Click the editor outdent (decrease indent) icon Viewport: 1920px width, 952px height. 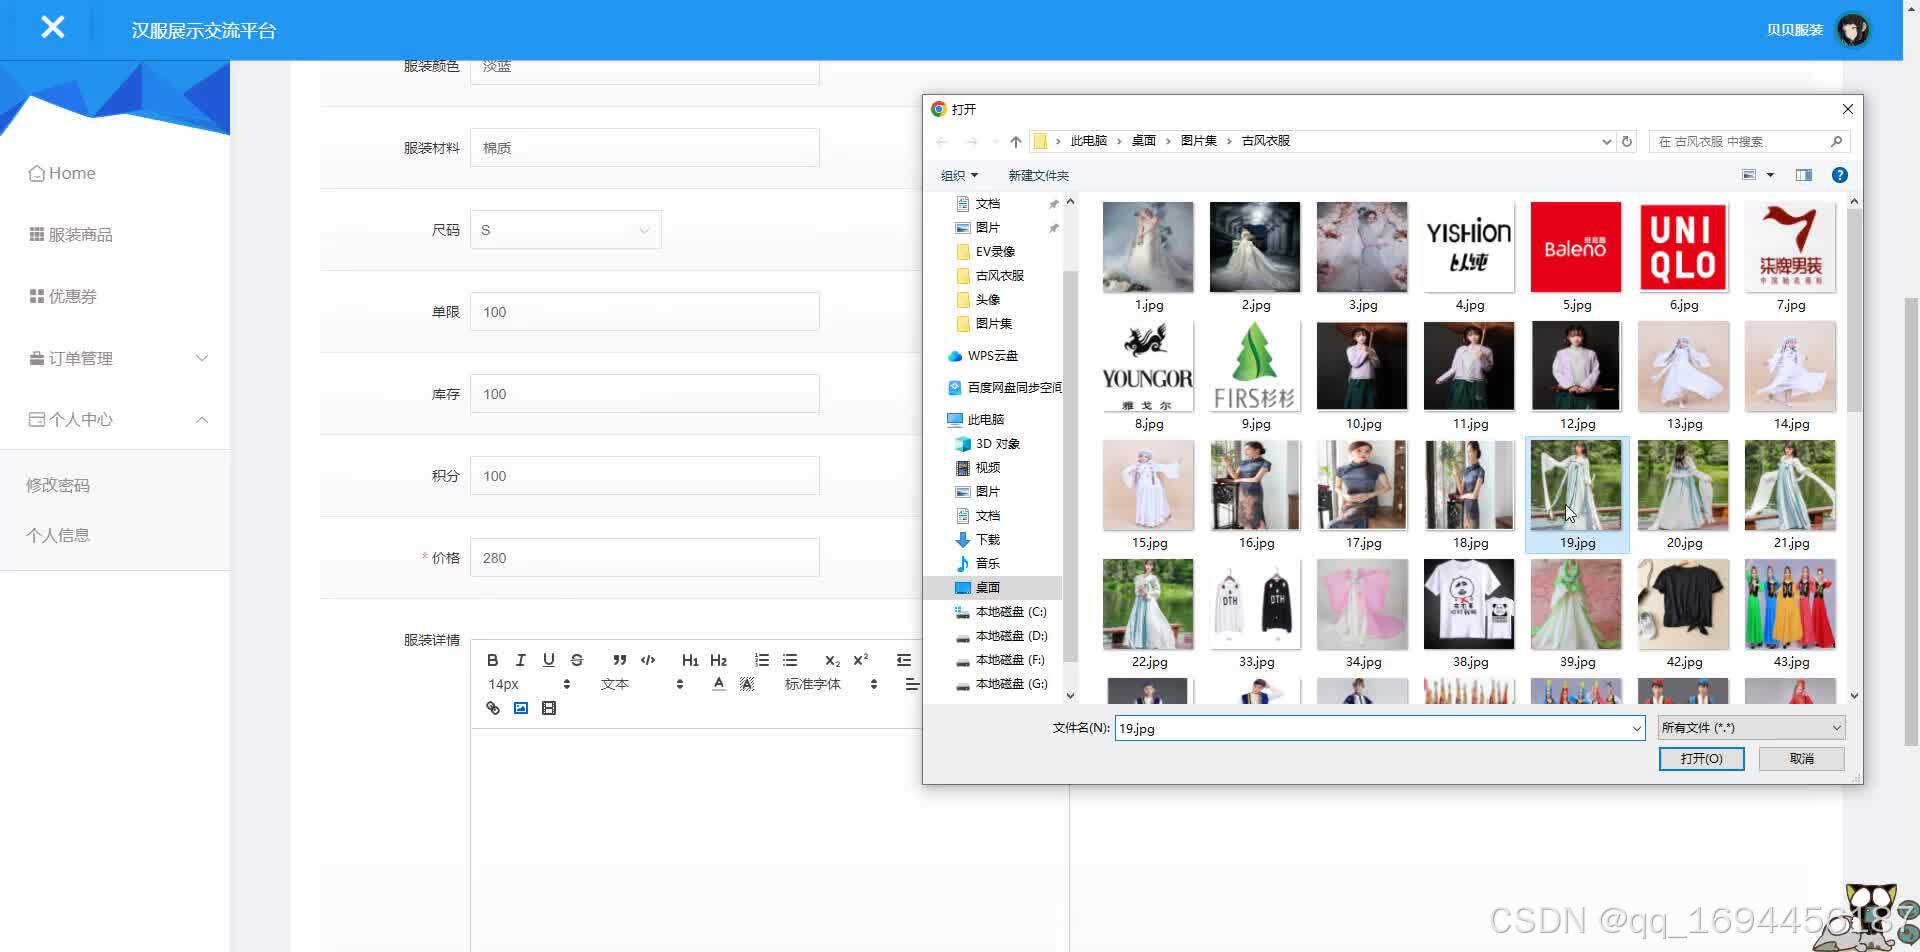tap(904, 660)
